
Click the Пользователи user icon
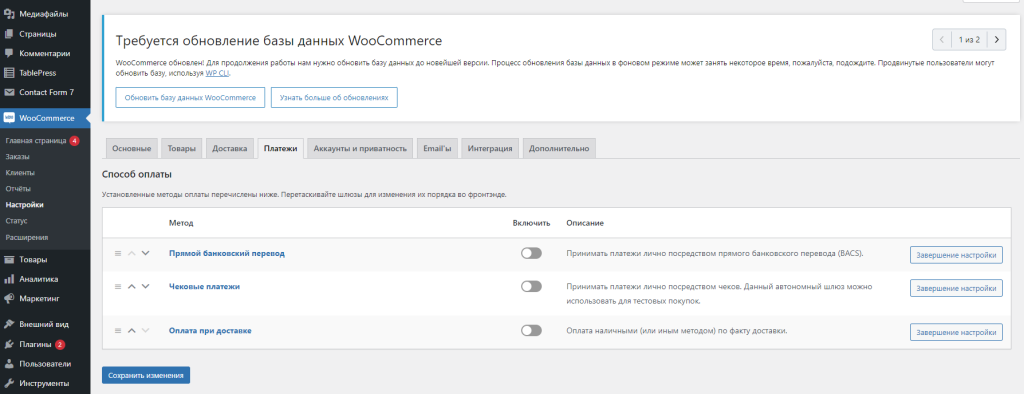tap(9, 364)
